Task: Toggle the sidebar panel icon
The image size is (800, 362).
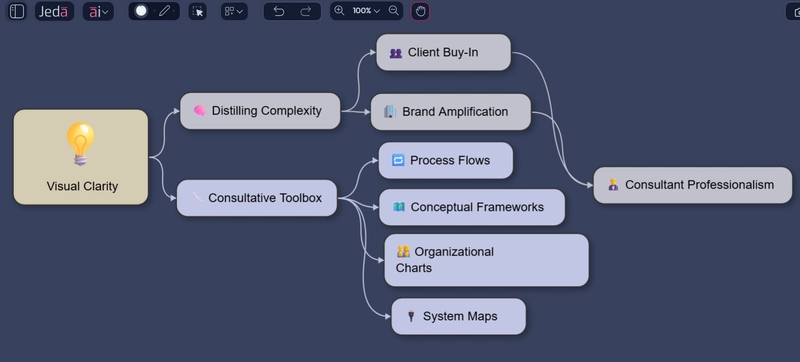Action: (x=17, y=11)
